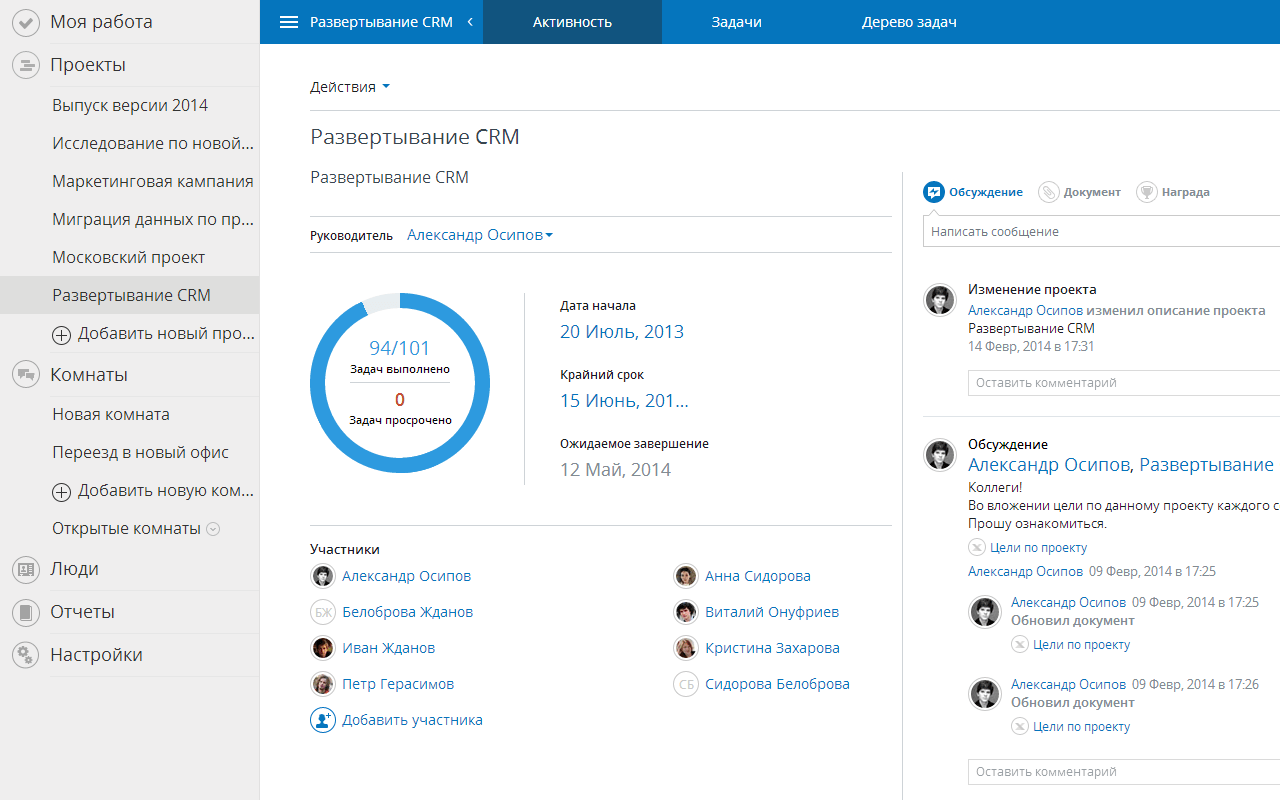This screenshot has height=800, width=1280.
Task: Click expected completion 12 Май, 2014
Action: pyautogui.click(x=615, y=470)
